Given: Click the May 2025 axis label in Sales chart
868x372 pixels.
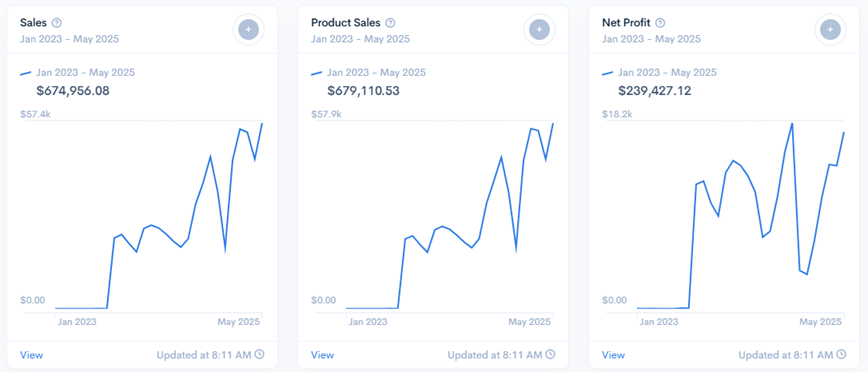Looking at the screenshot, I should (x=240, y=322).
